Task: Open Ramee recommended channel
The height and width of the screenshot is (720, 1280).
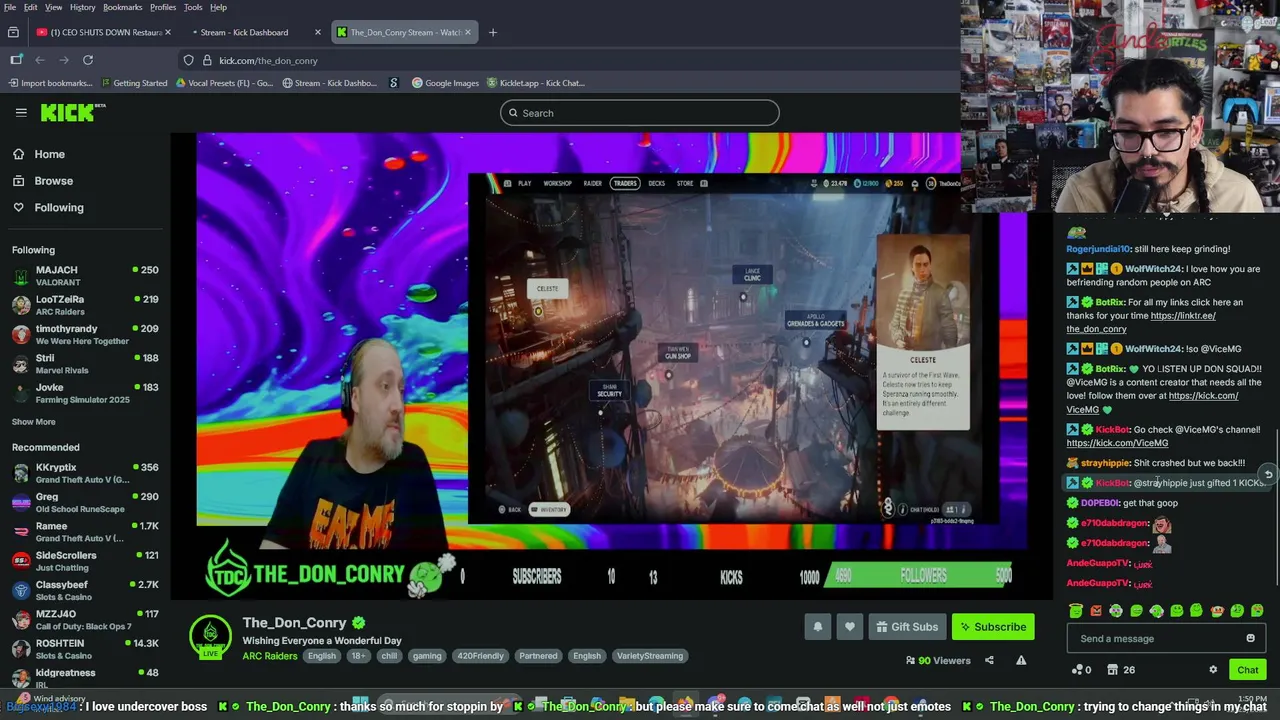Action: [86, 531]
